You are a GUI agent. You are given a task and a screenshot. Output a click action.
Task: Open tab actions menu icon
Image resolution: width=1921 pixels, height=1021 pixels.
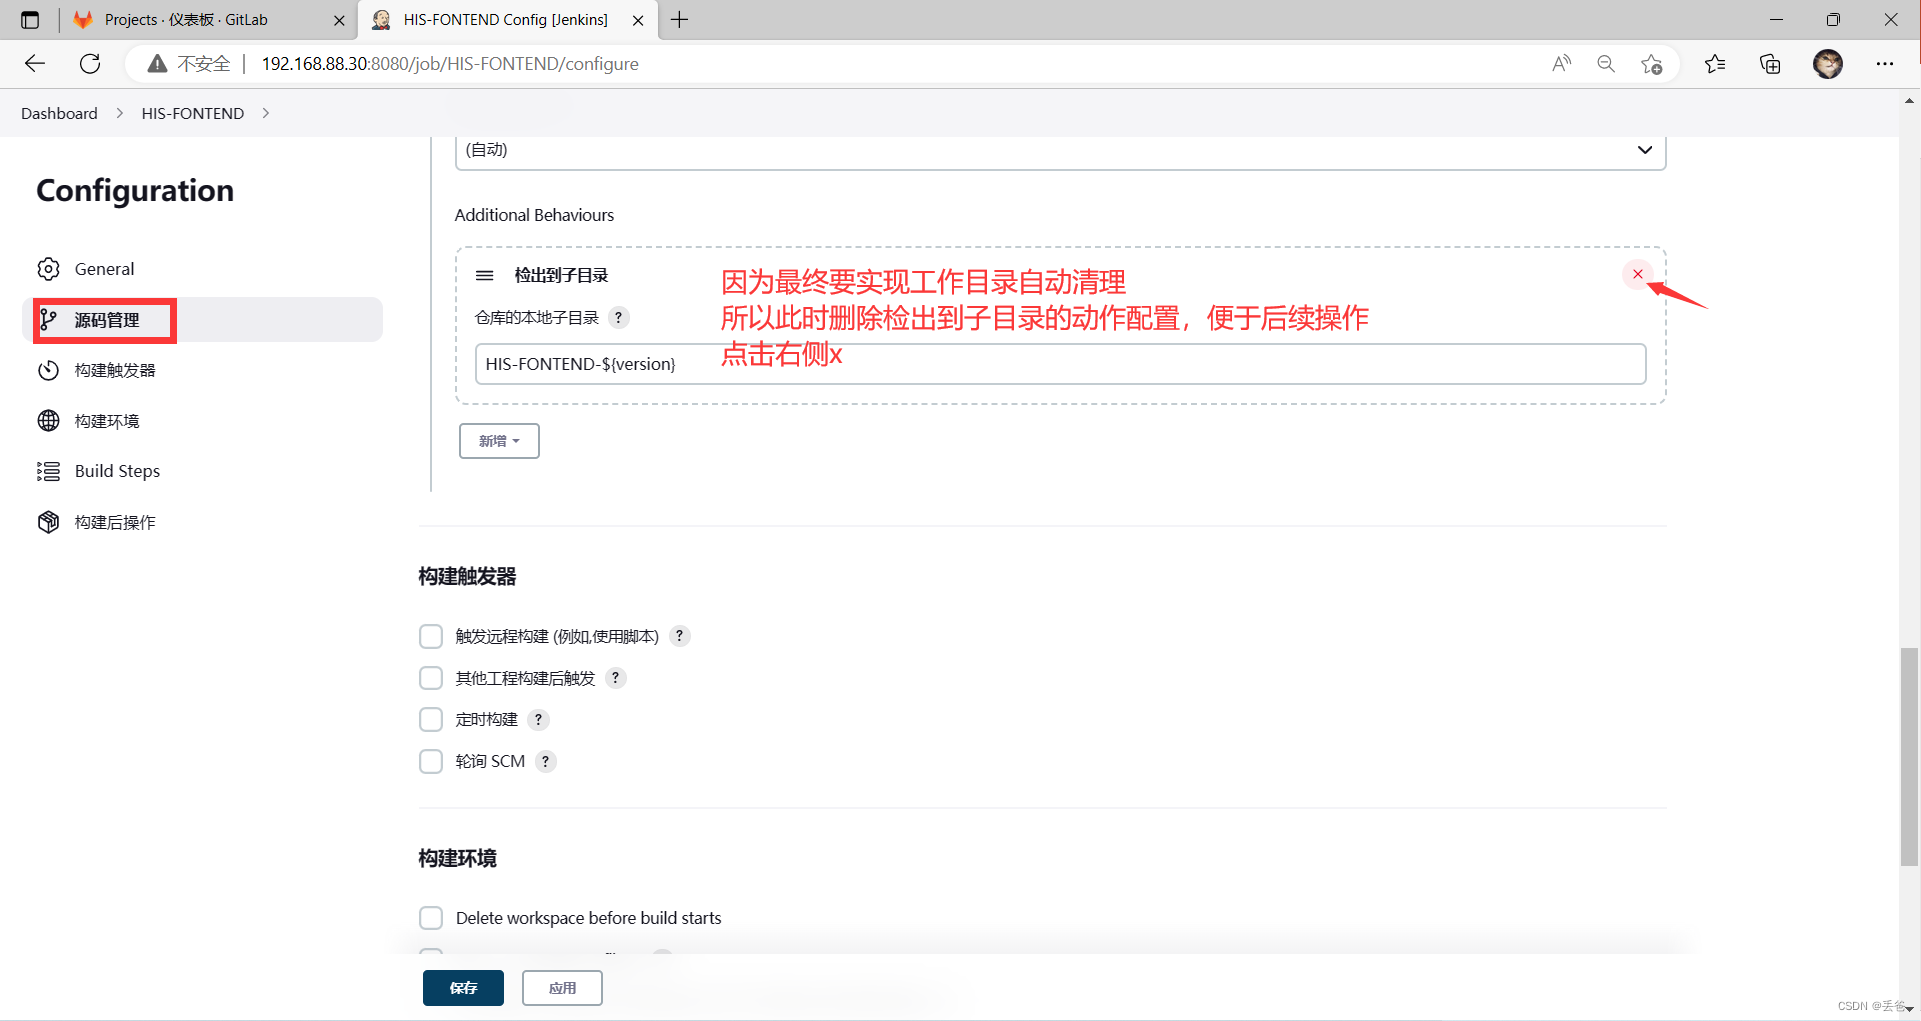30,20
